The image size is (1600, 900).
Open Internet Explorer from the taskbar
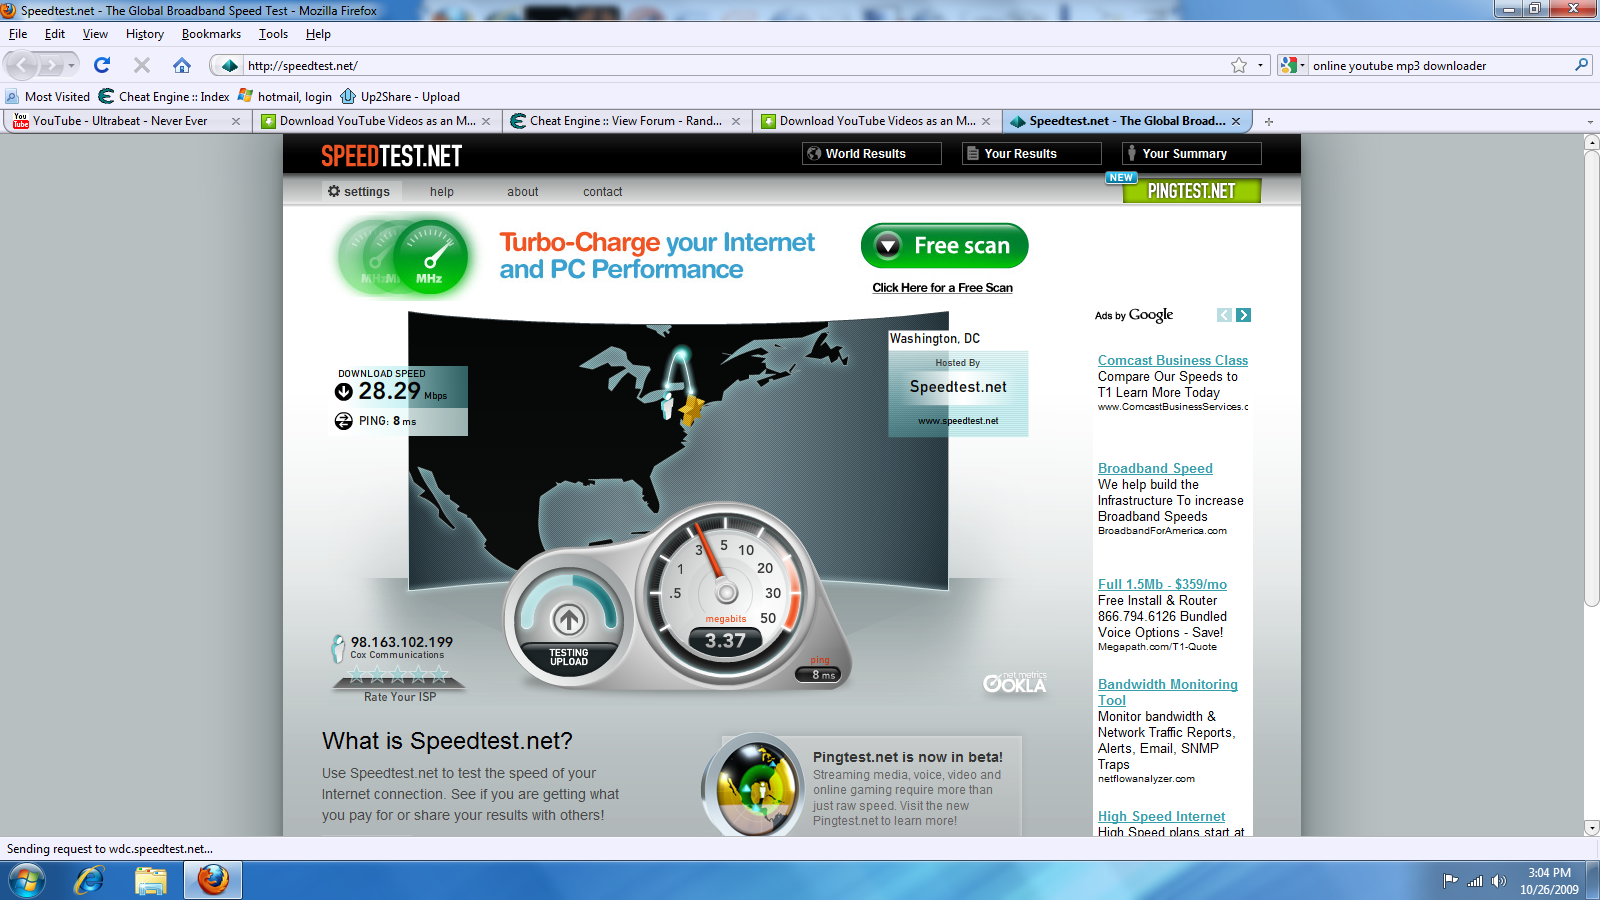pos(89,880)
